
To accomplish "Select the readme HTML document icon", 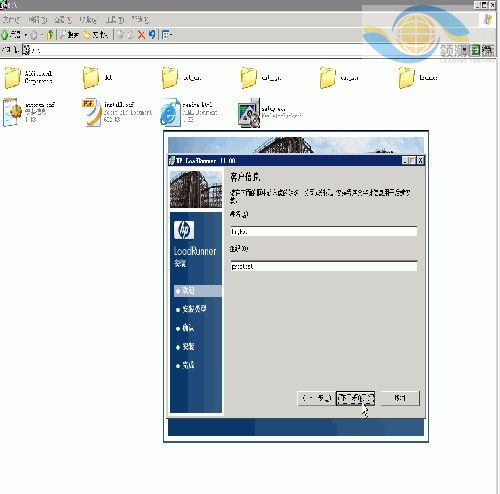I will tap(170, 112).
